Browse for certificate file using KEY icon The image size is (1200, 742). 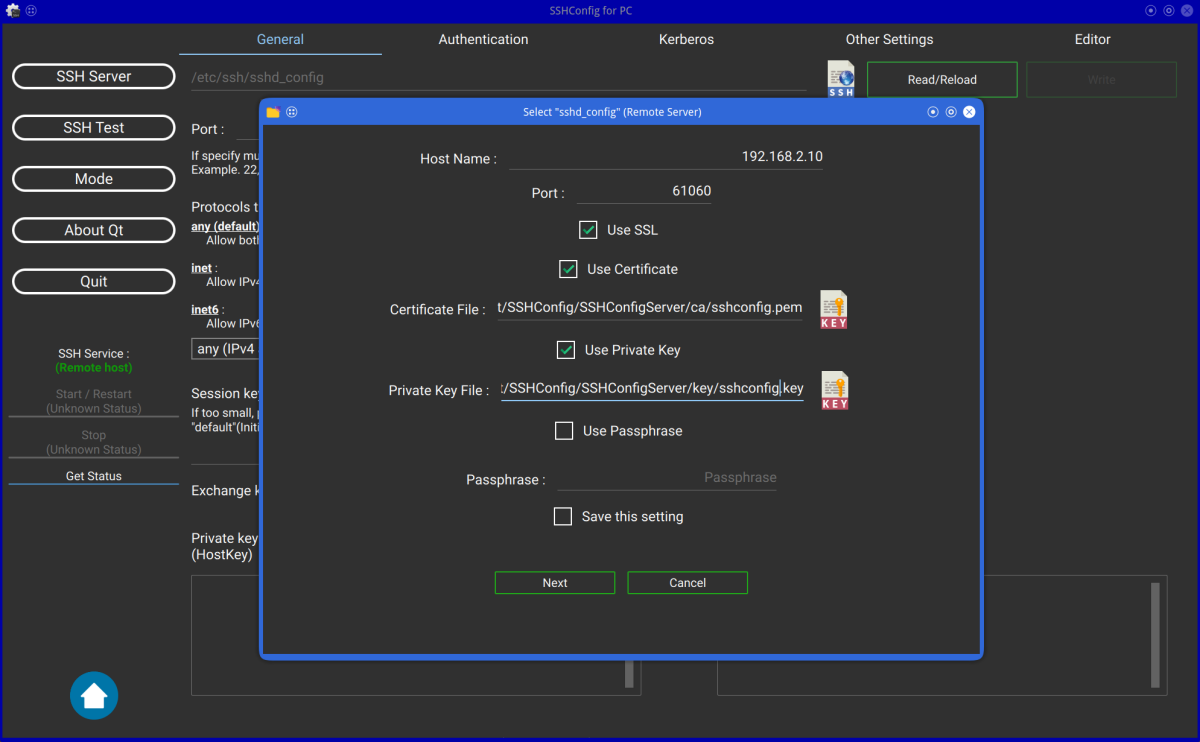[834, 310]
